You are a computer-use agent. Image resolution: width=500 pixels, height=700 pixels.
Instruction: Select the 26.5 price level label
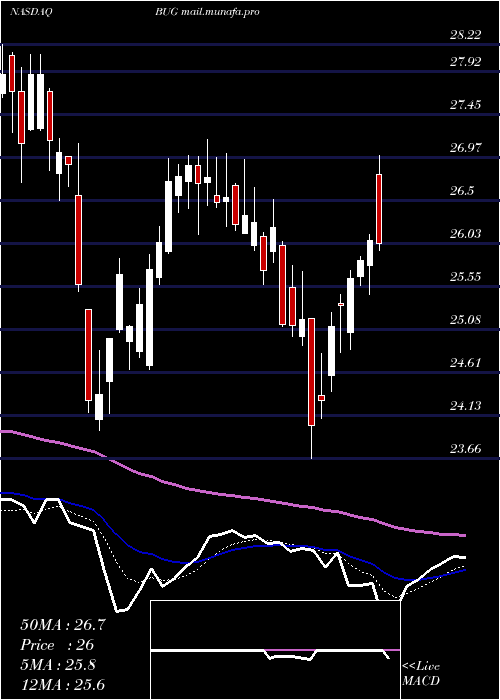click(462, 191)
